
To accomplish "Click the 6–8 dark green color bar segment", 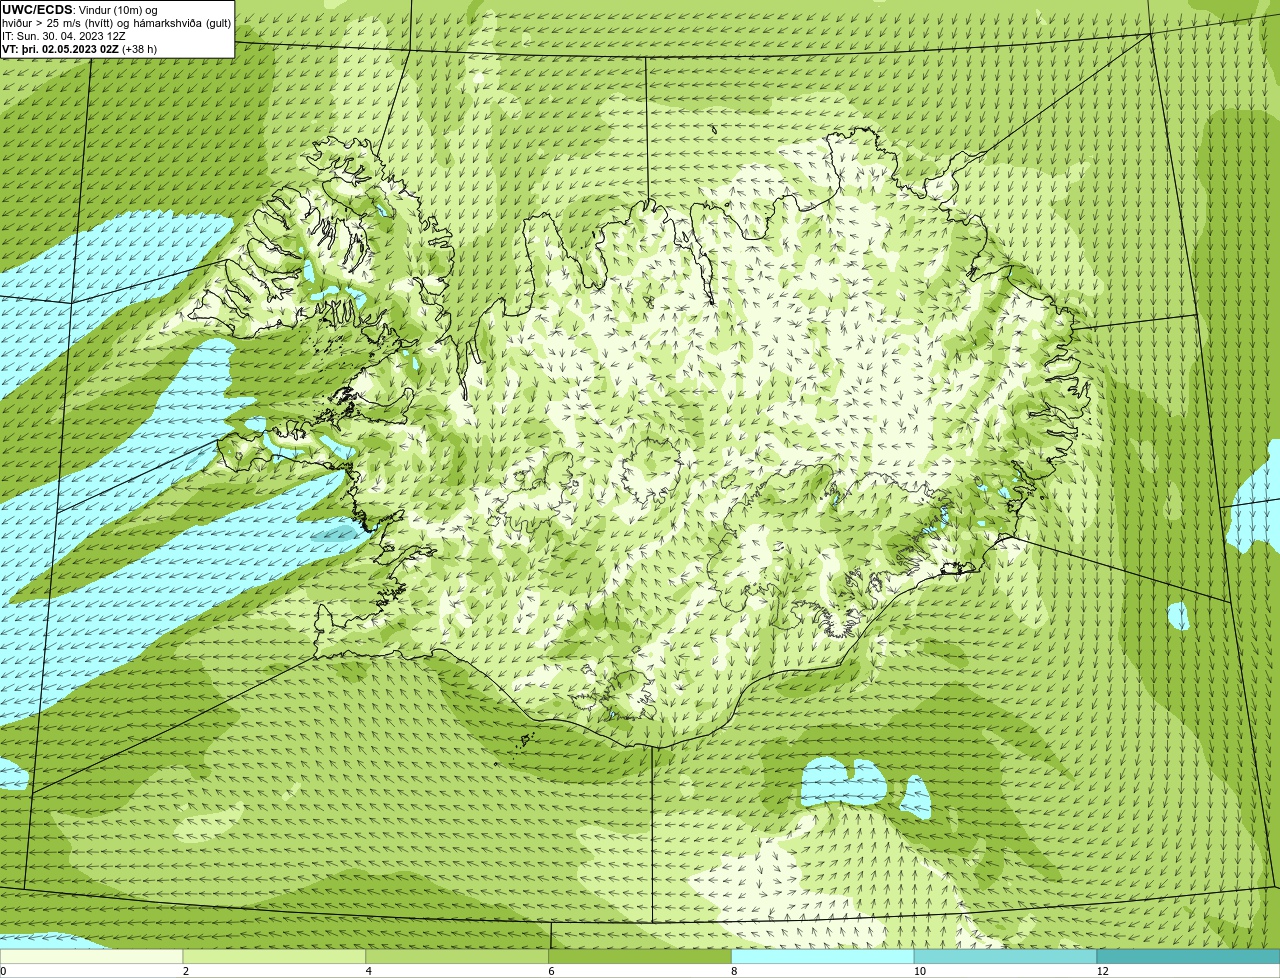I will coord(641,956).
